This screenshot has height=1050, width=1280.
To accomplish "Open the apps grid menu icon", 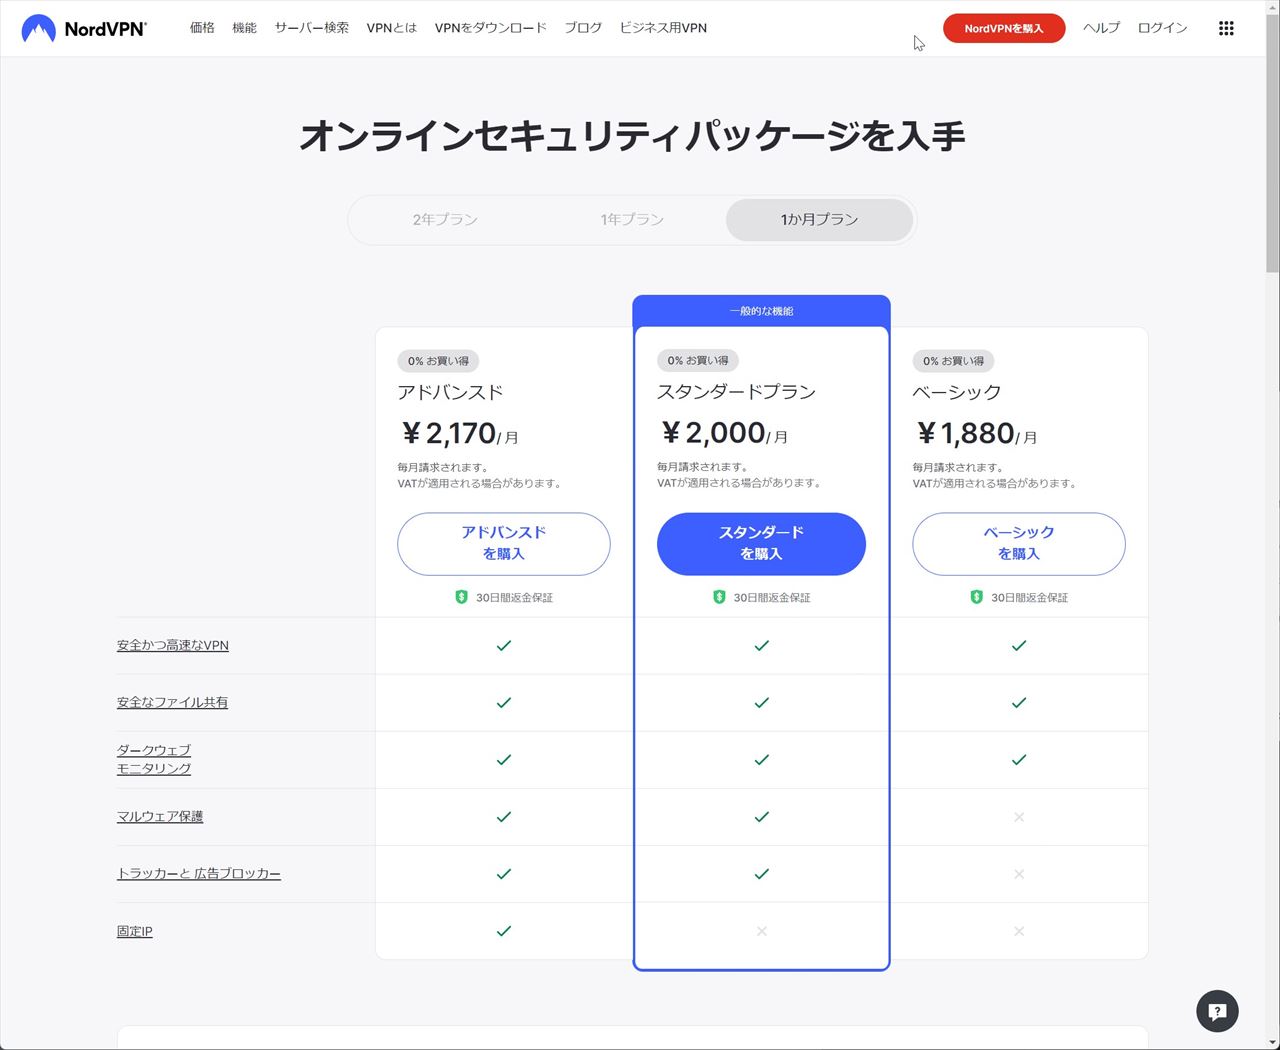I will (1226, 28).
